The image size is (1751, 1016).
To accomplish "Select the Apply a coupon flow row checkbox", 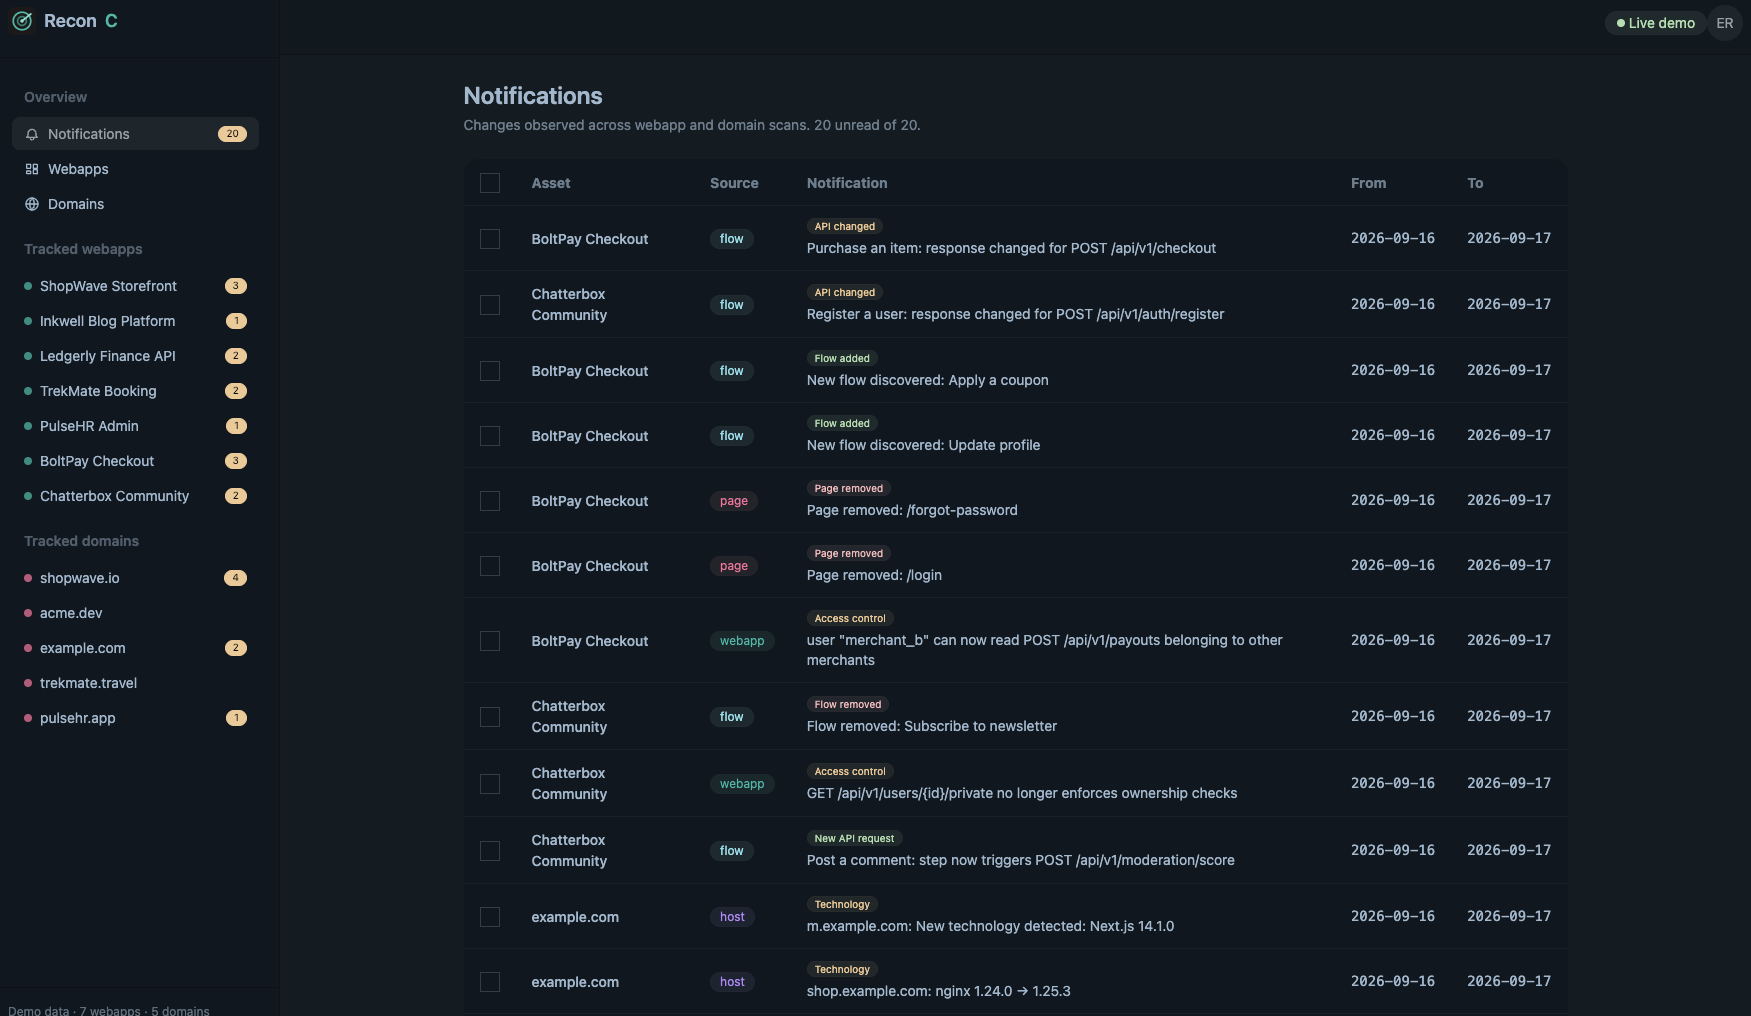I will point(490,371).
